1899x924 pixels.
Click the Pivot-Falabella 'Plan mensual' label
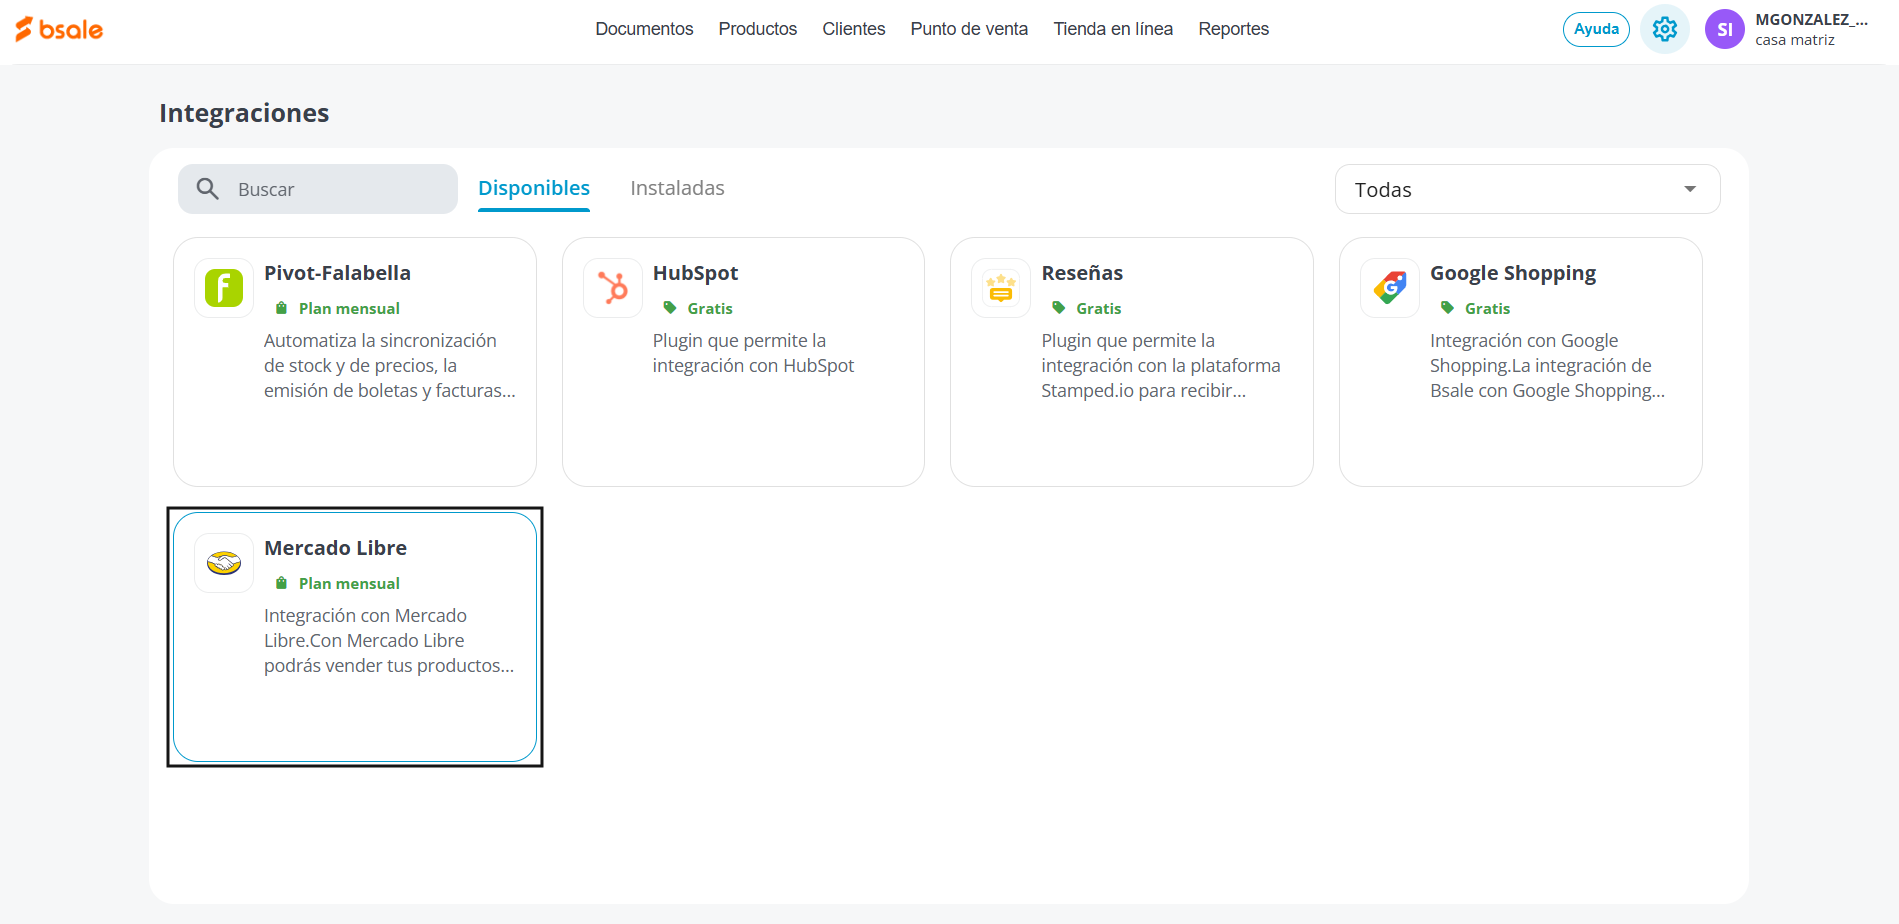[x=349, y=308]
